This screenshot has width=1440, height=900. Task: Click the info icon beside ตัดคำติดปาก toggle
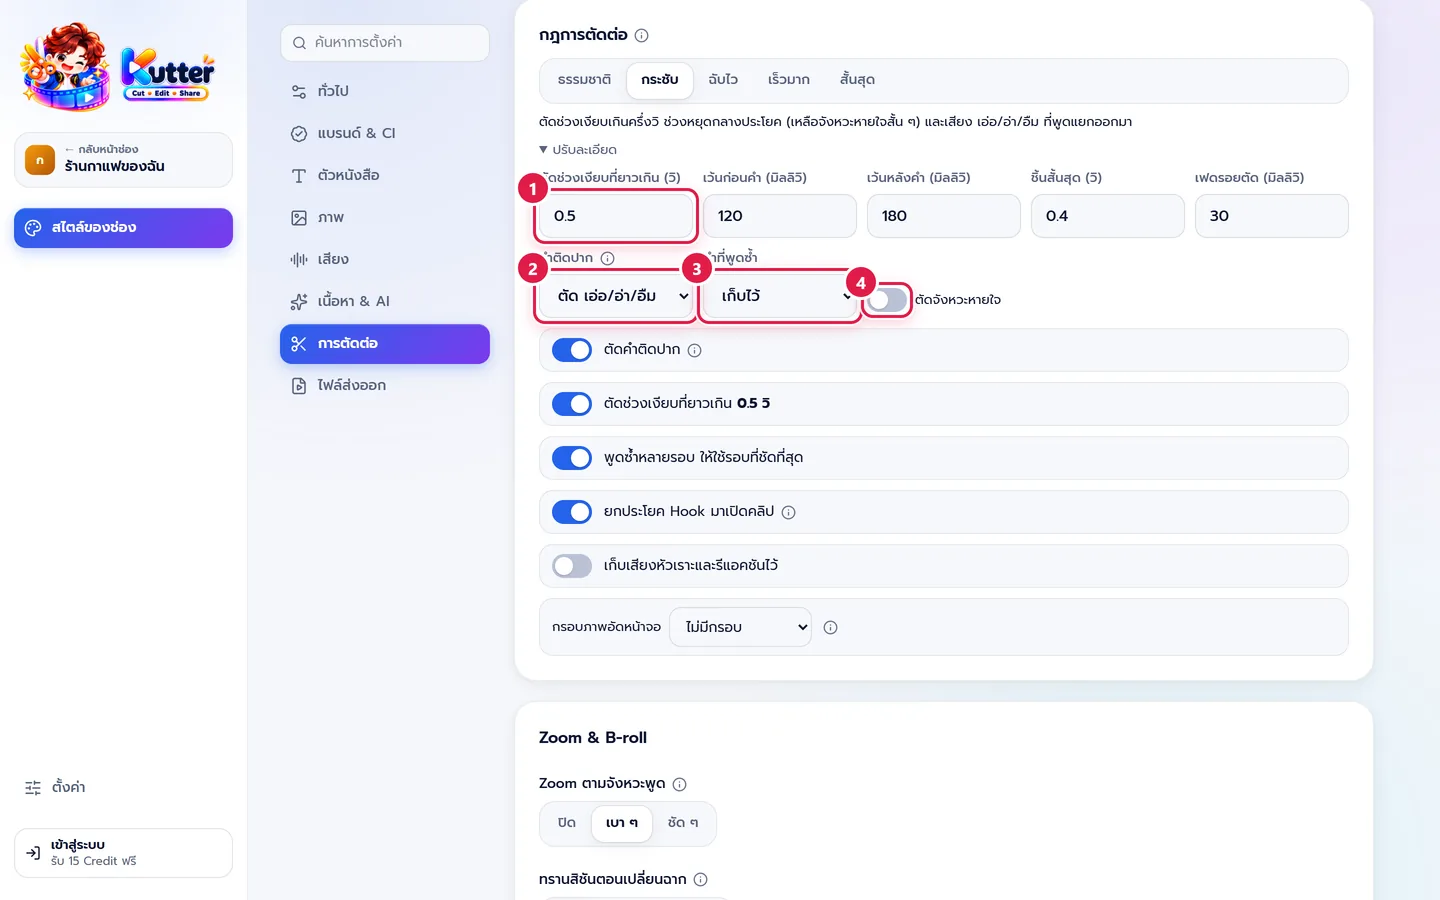tap(694, 350)
